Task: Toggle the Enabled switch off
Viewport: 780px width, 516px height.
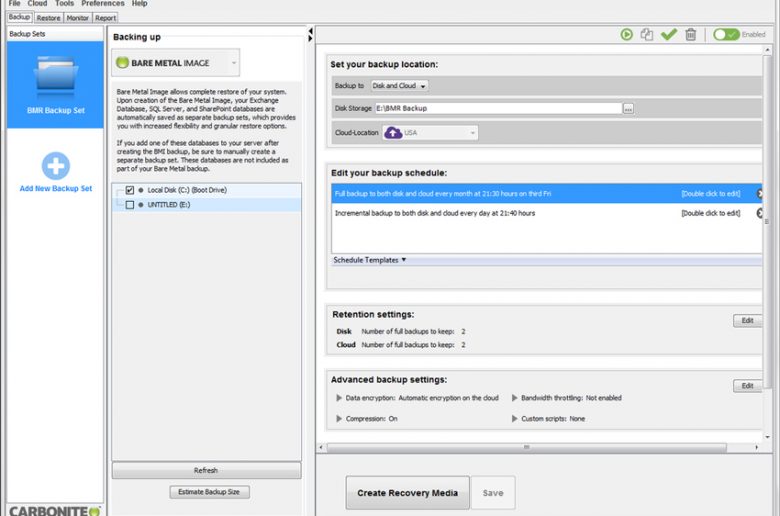Action: point(726,34)
